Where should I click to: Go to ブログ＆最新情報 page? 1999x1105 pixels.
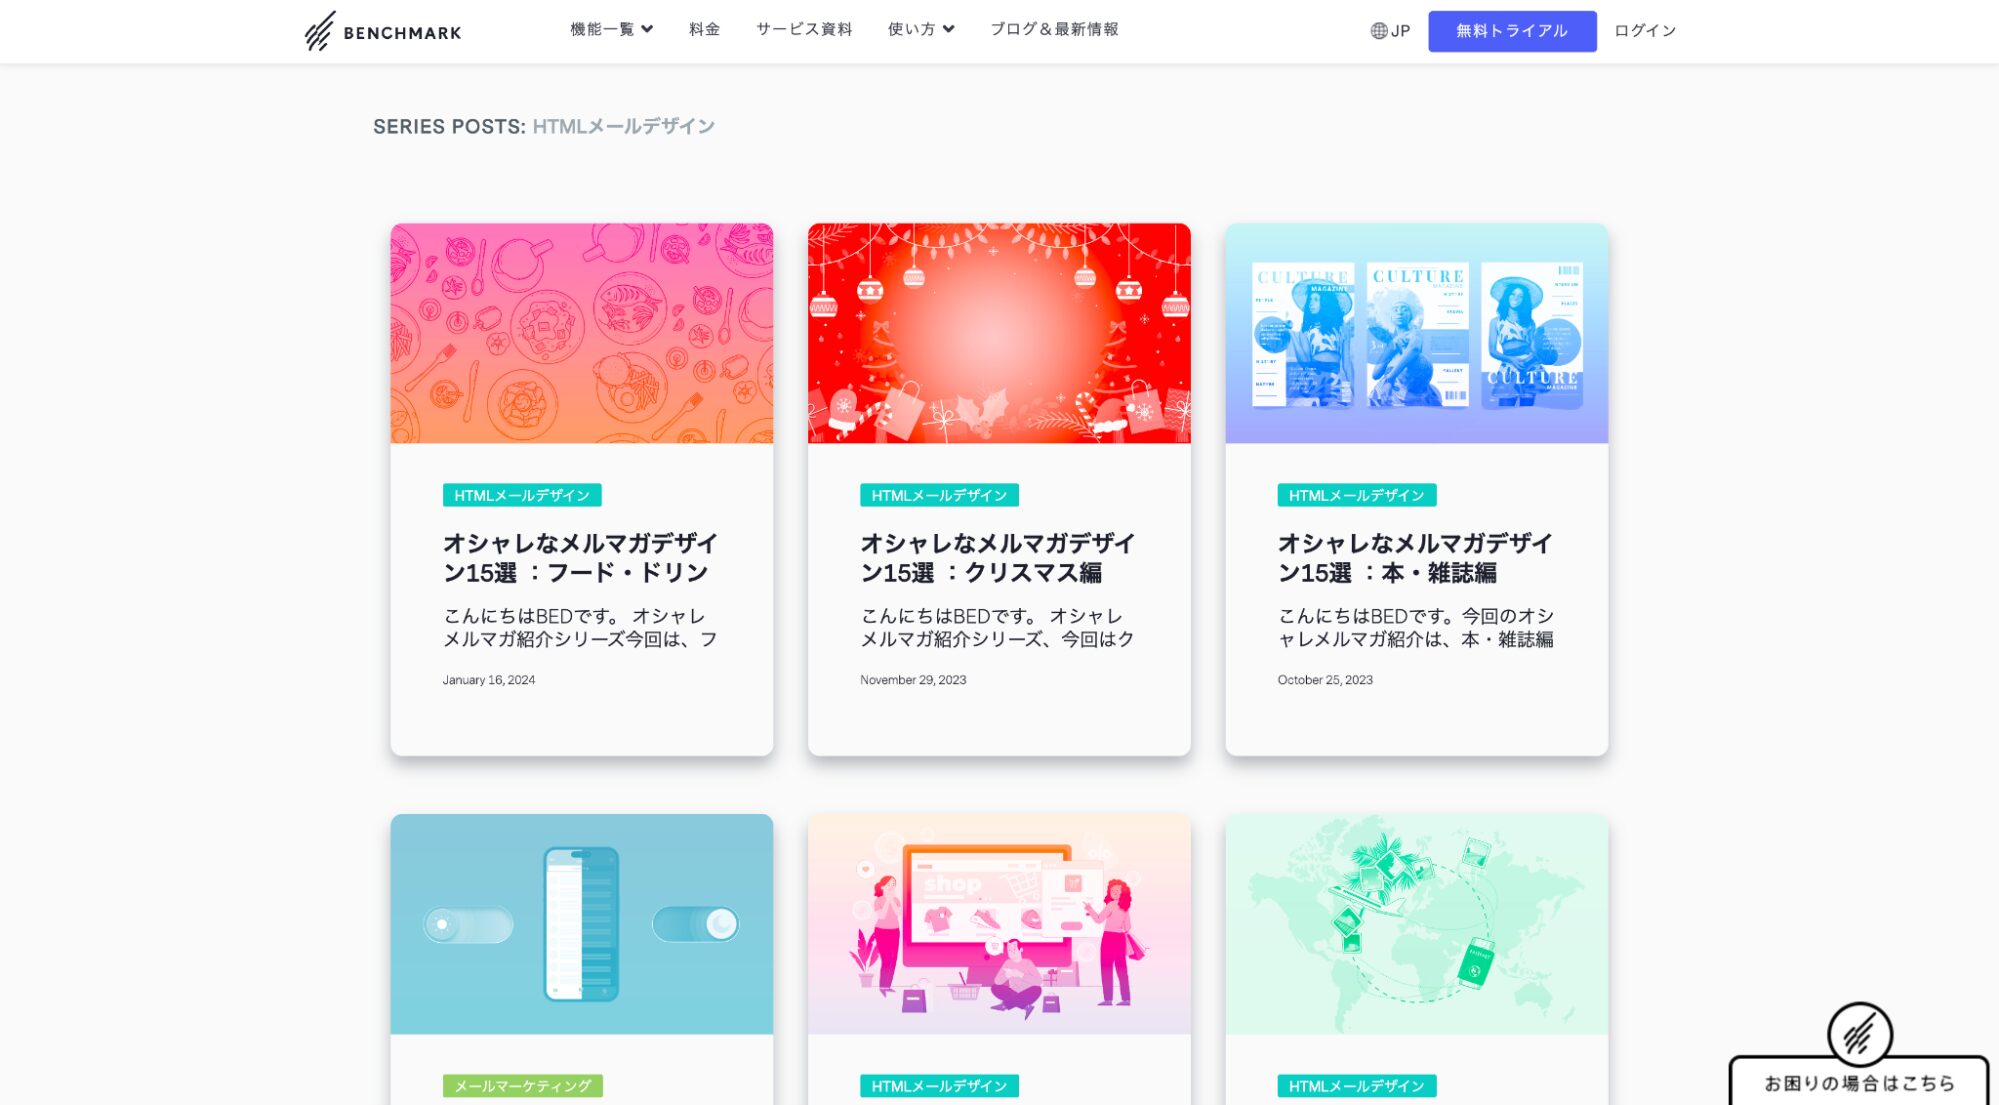click(x=1054, y=29)
